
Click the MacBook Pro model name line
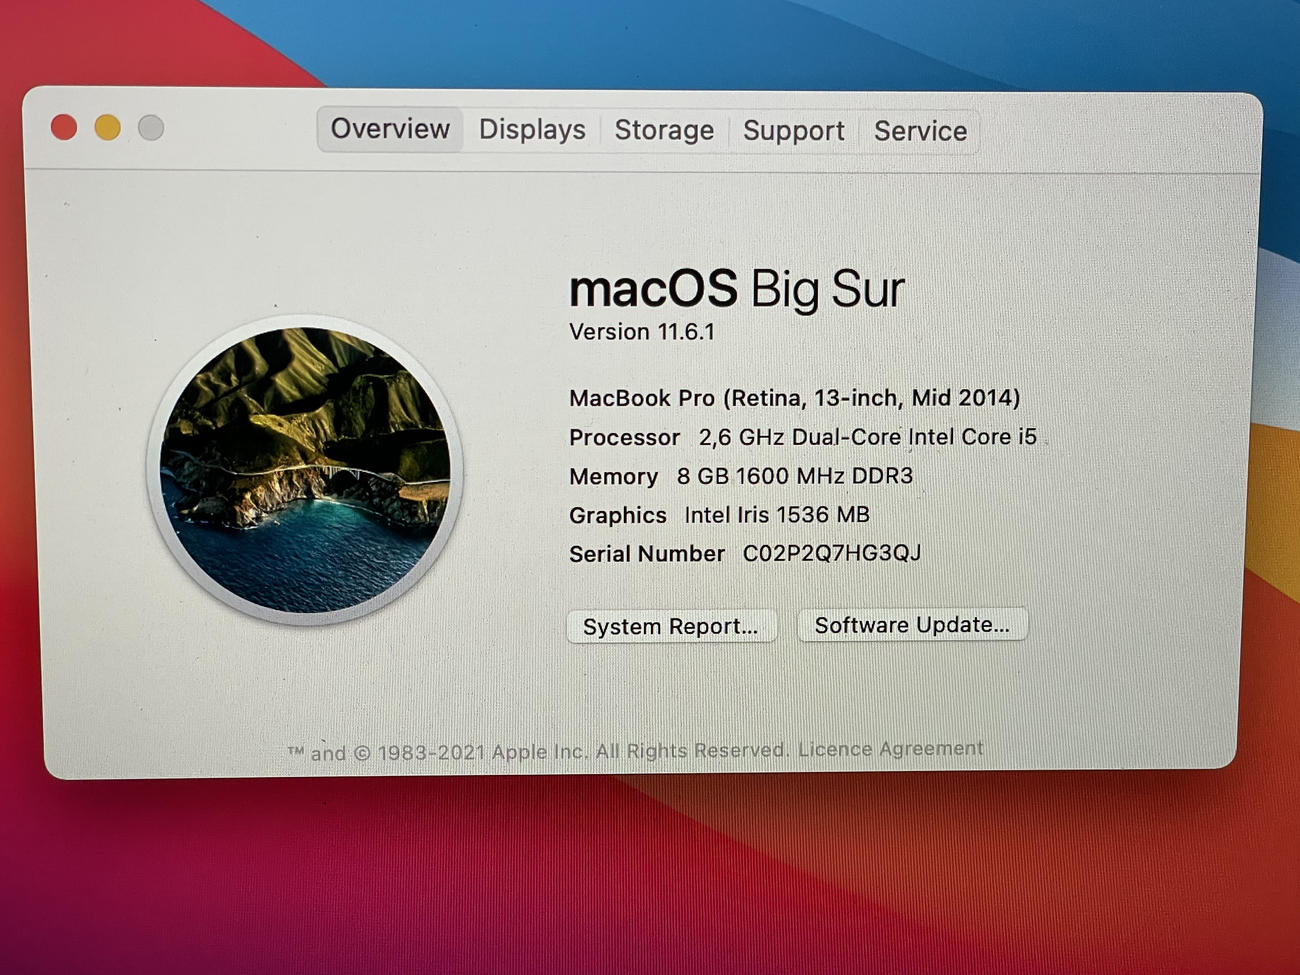point(794,398)
